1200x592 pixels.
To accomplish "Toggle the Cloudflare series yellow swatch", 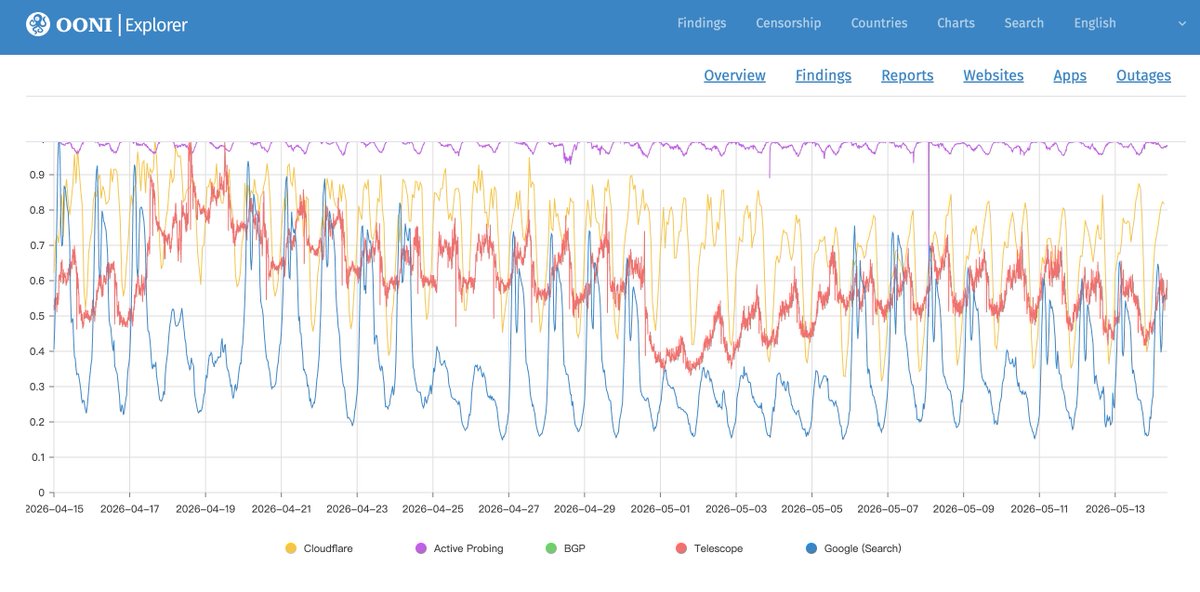I will pos(291,548).
